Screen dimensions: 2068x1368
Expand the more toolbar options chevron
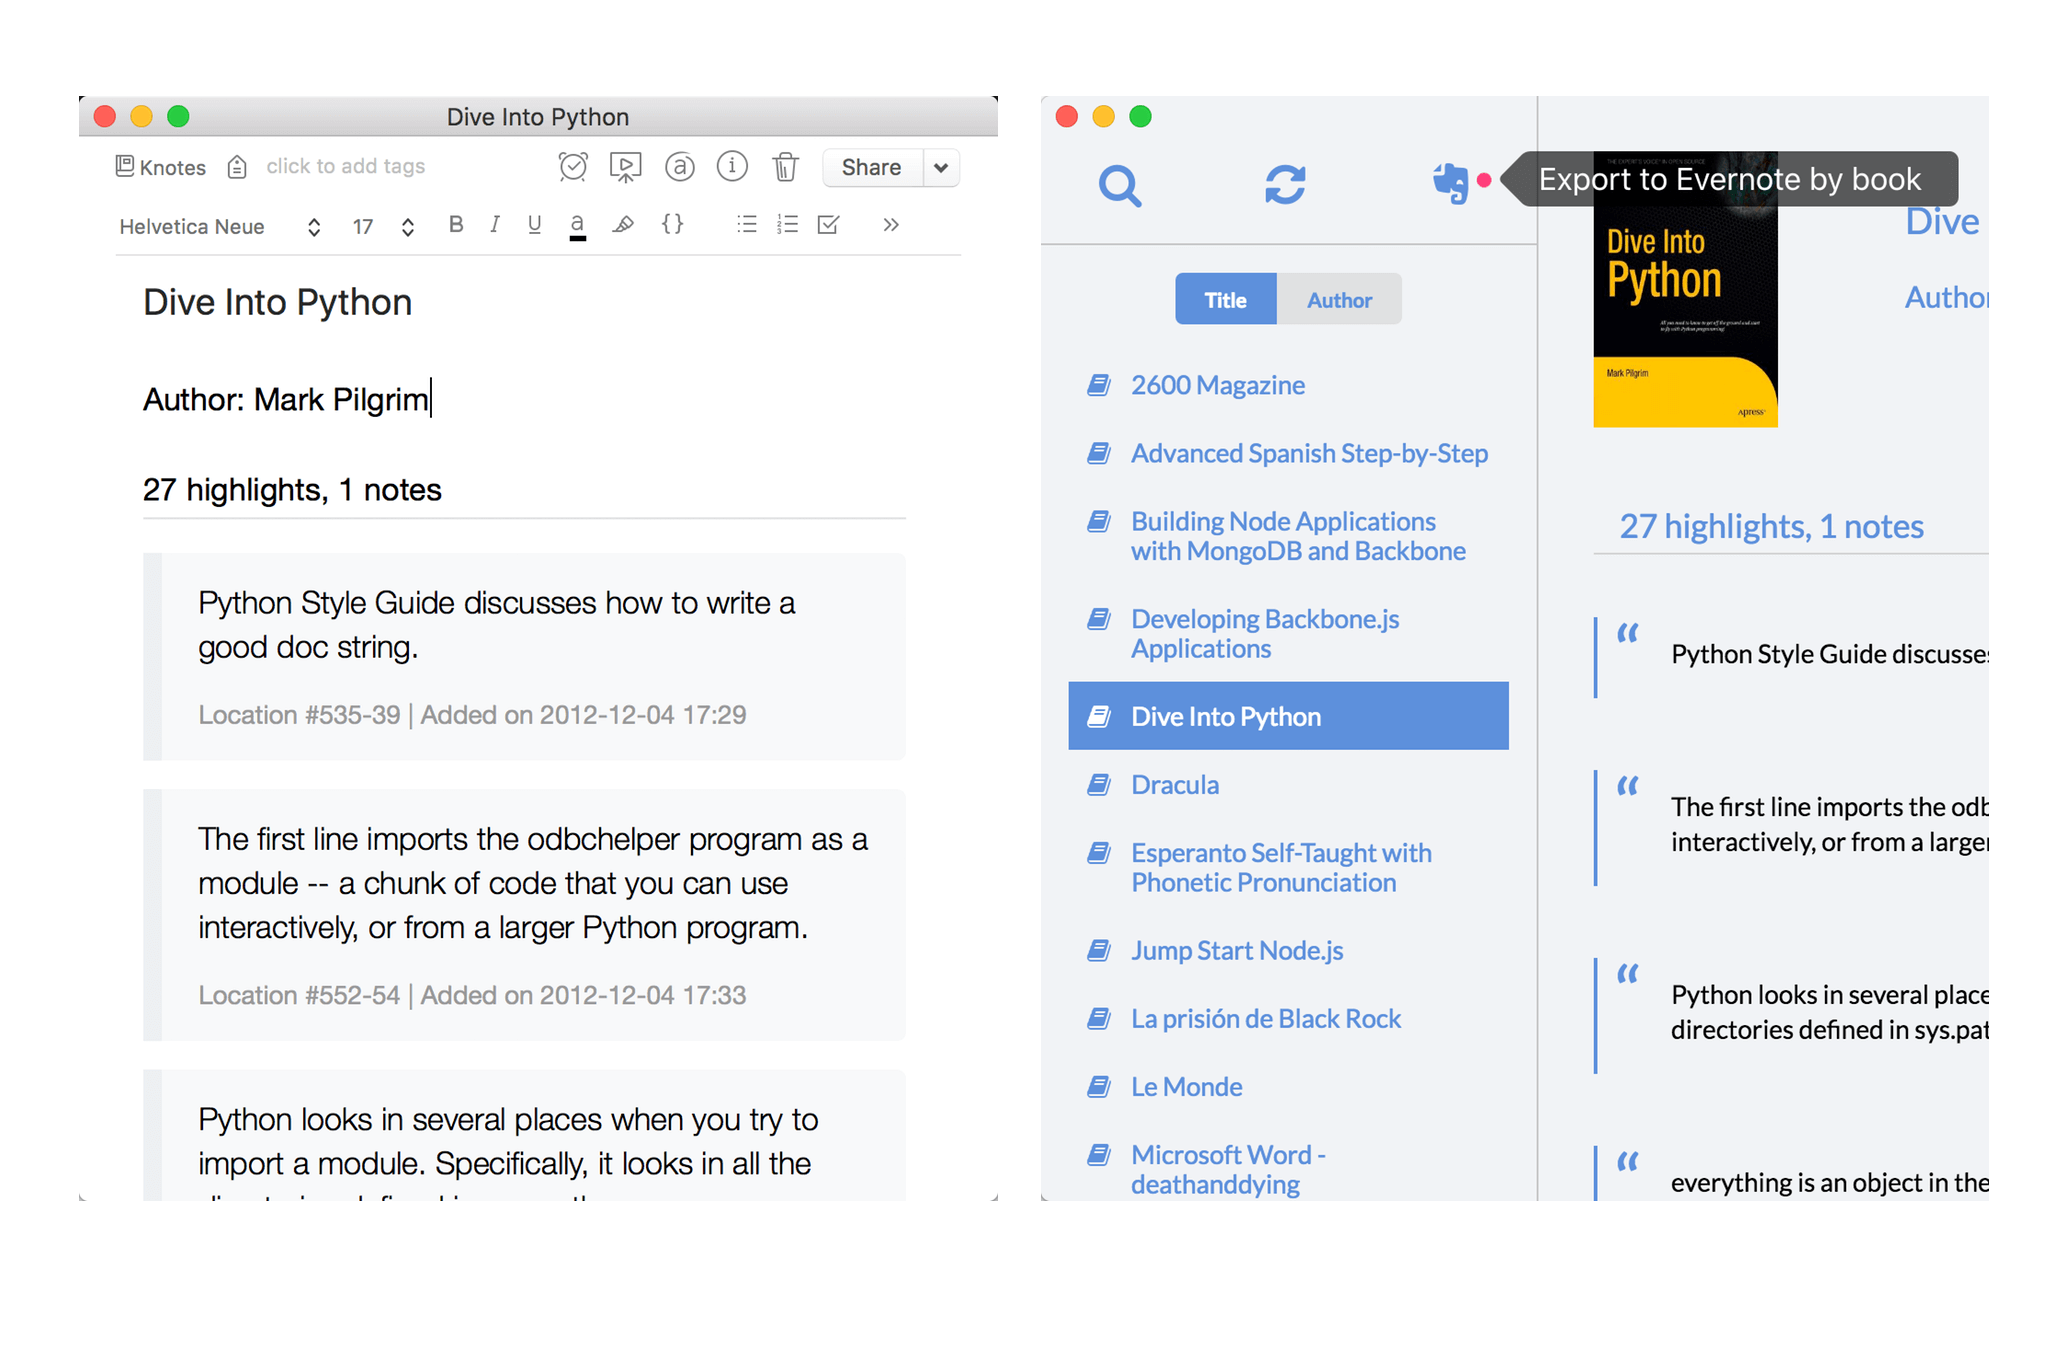coord(891,226)
